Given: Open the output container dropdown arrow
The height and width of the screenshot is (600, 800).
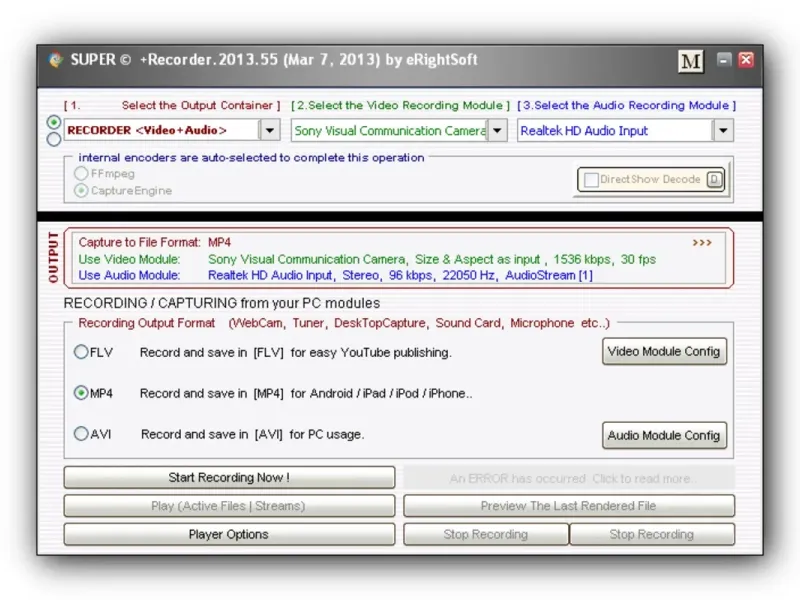Looking at the screenshot, I should (270, 131).
